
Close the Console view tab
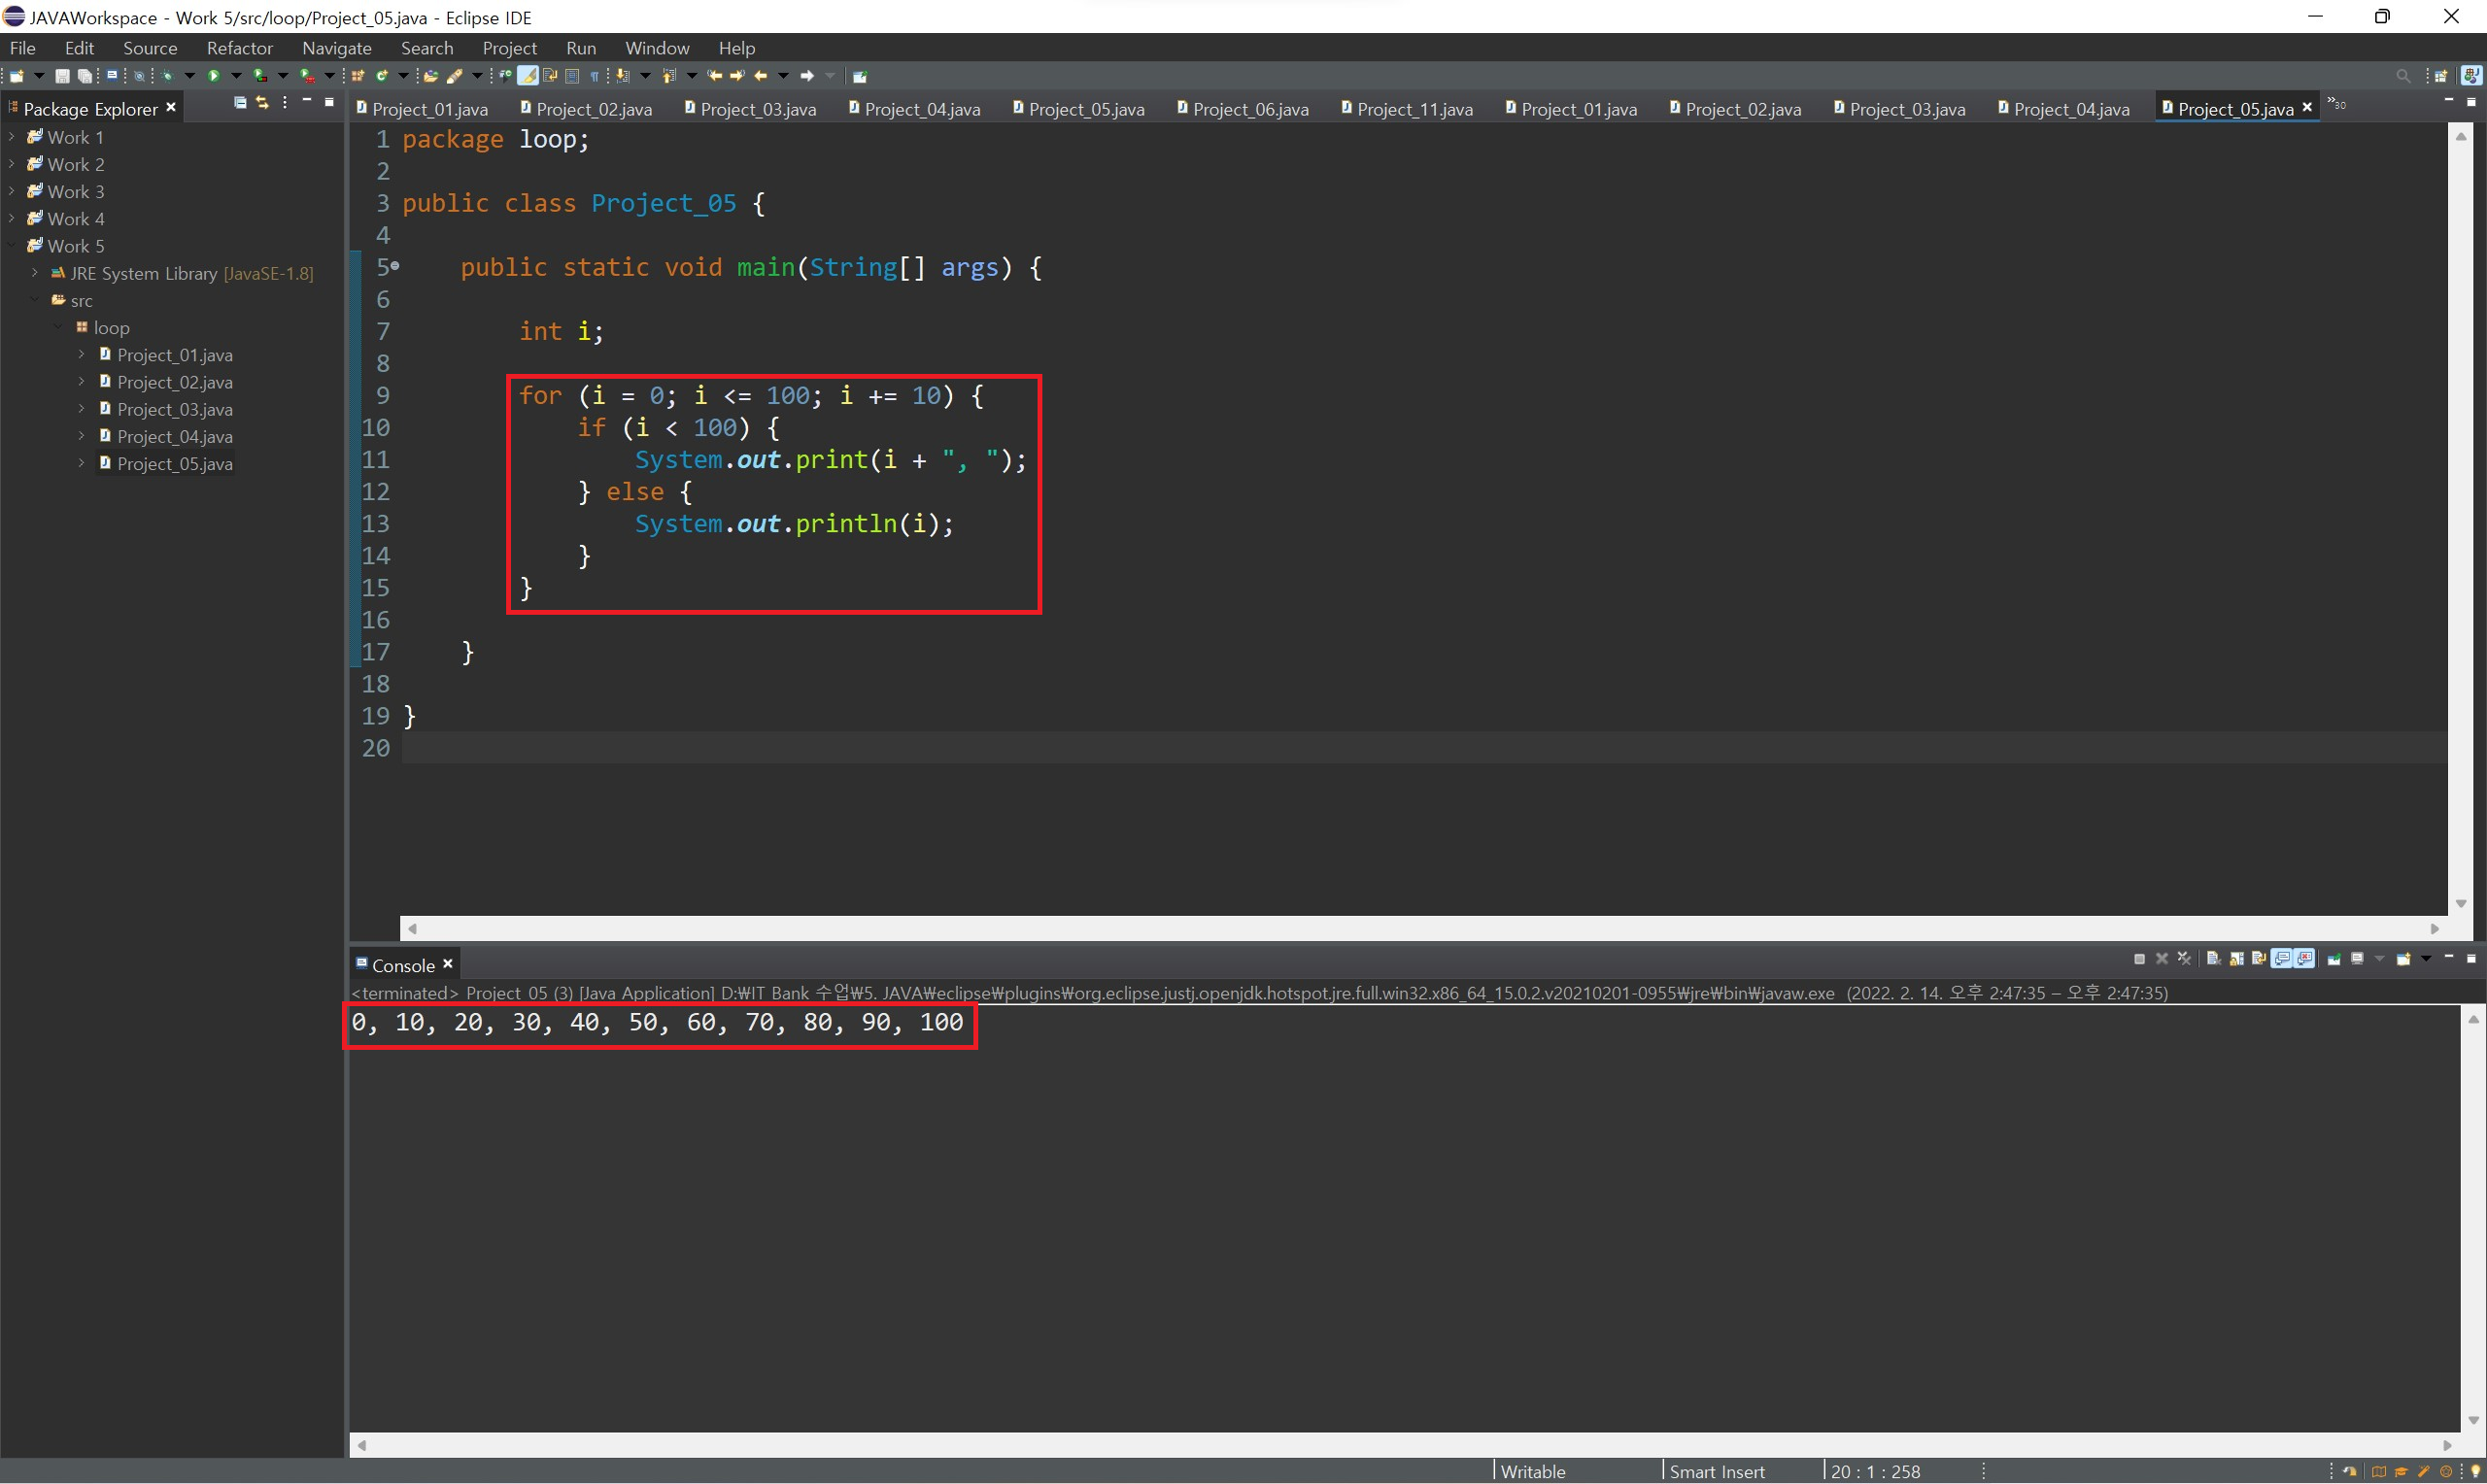[448, 964]
